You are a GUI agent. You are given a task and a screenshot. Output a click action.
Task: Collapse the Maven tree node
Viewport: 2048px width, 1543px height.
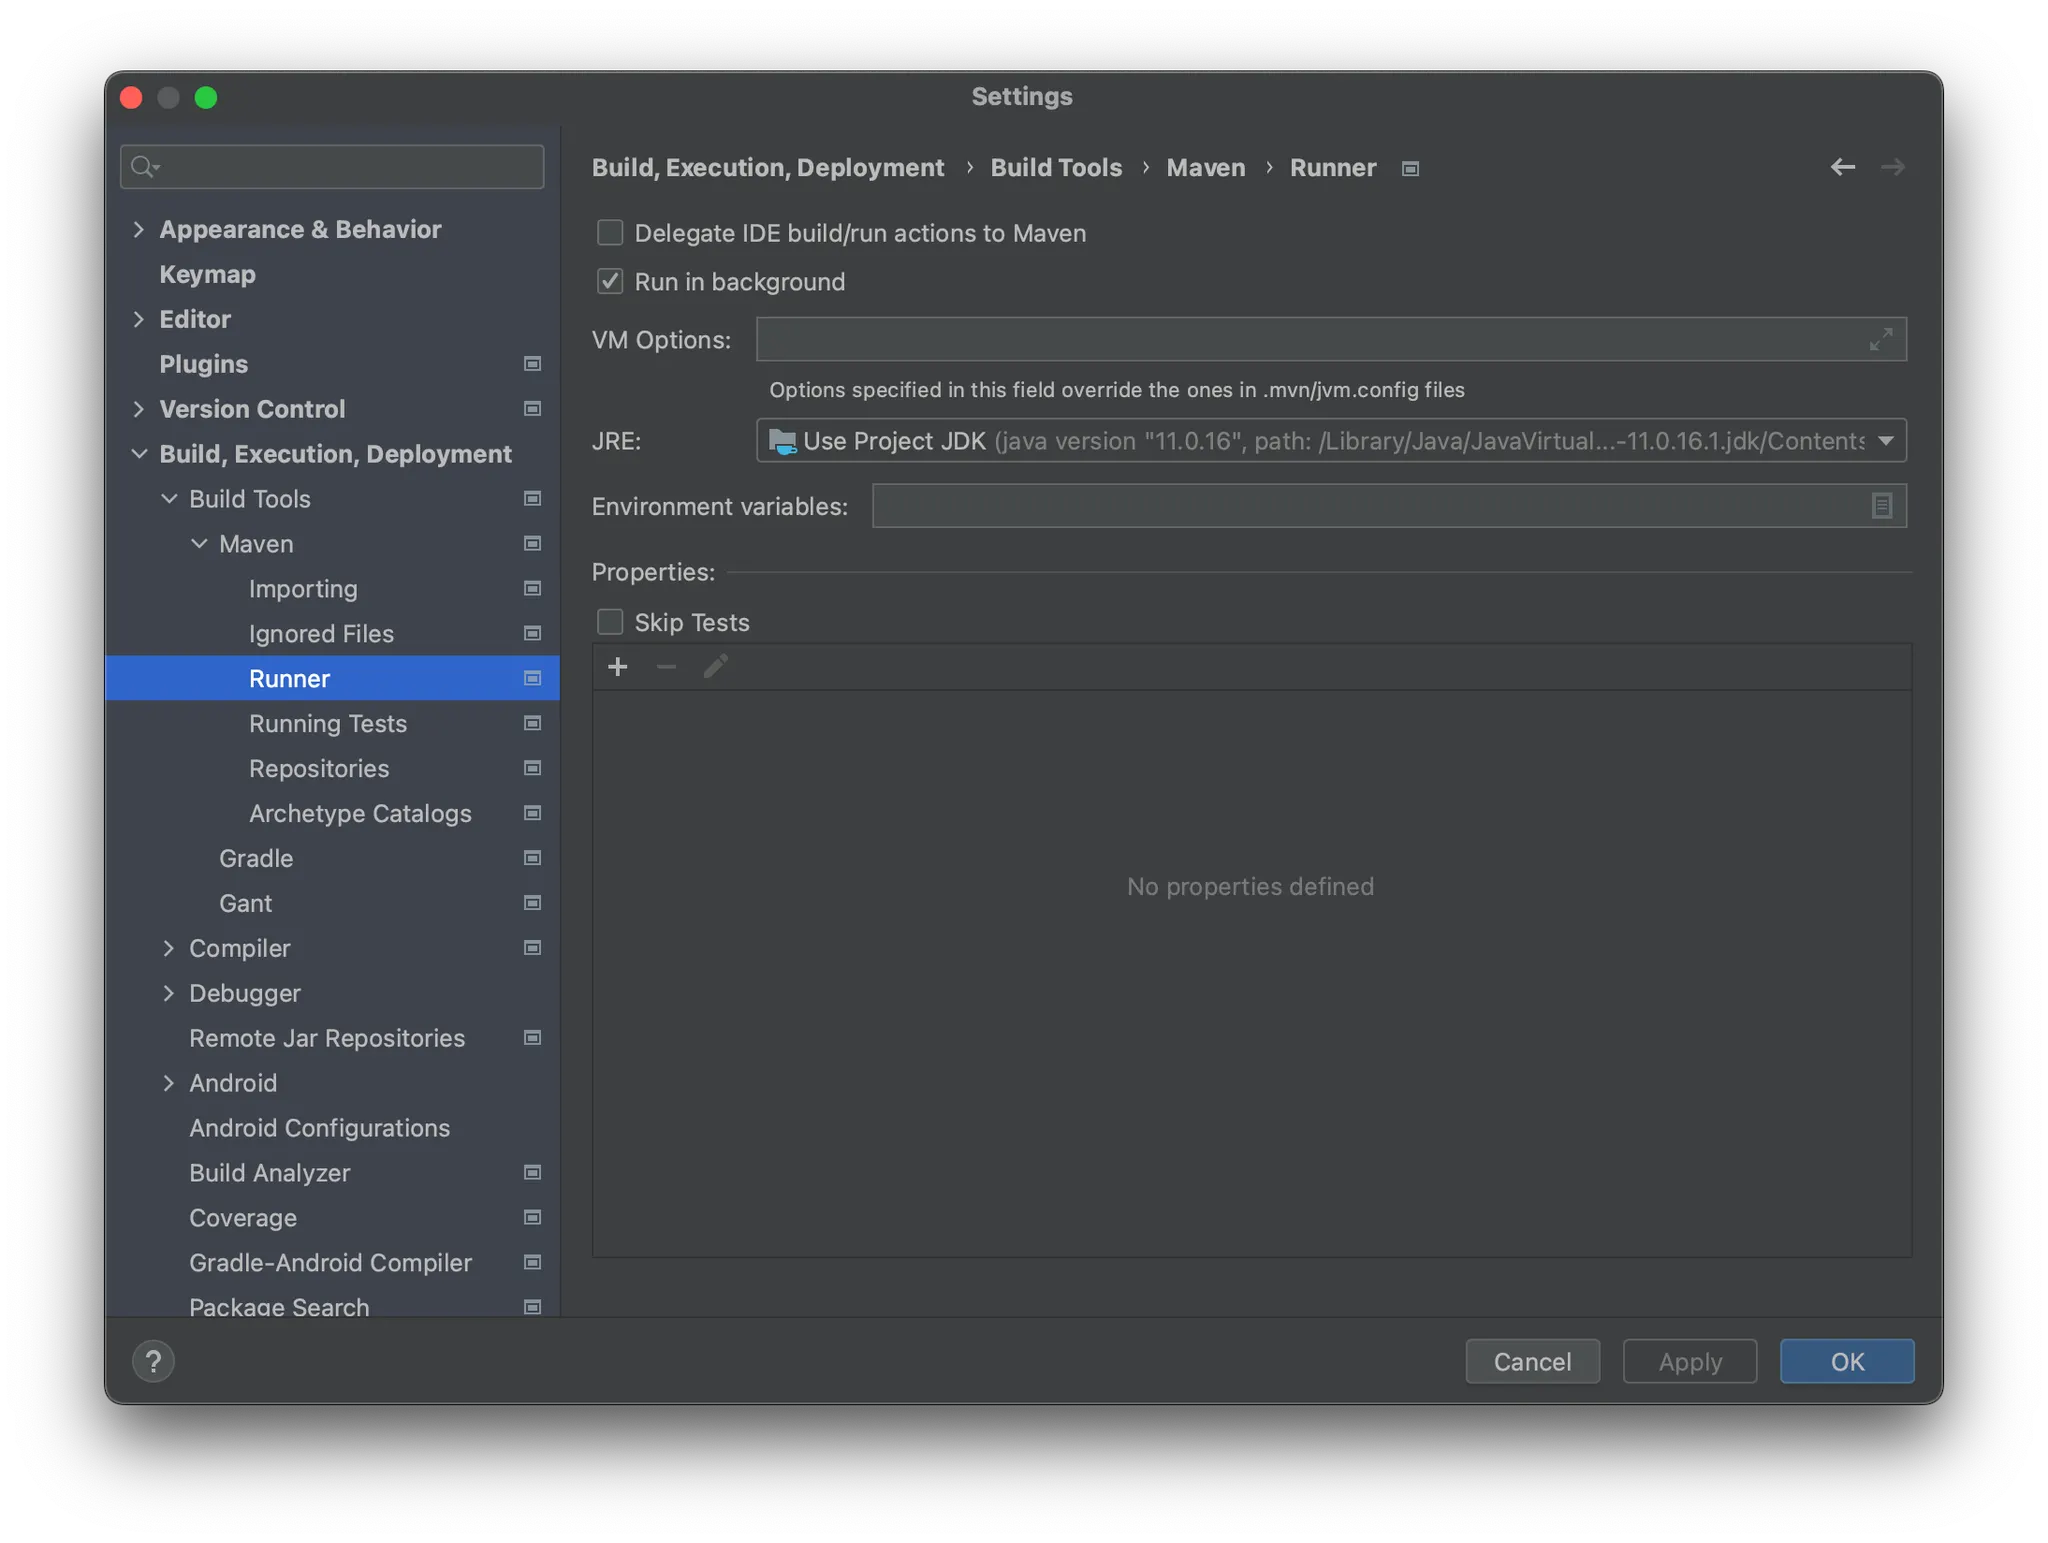pos(199,544)
